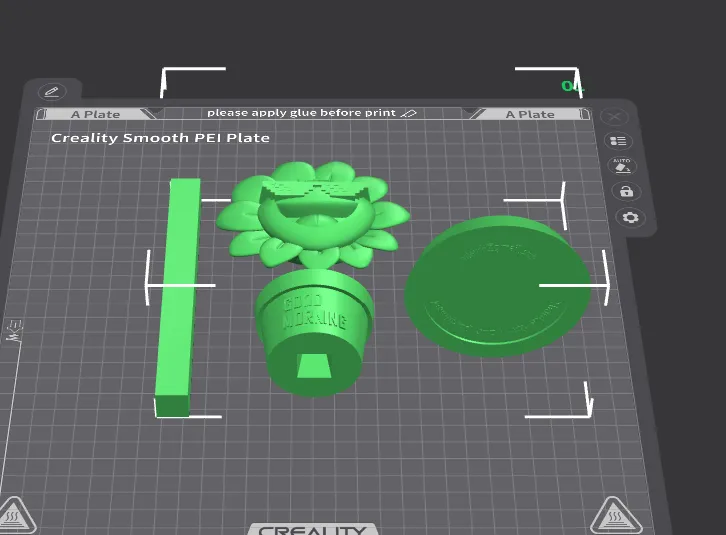Viewport: 726px width, 535px height.
Task: Click the grayed-out remove plate X icon
Action: 614,117
